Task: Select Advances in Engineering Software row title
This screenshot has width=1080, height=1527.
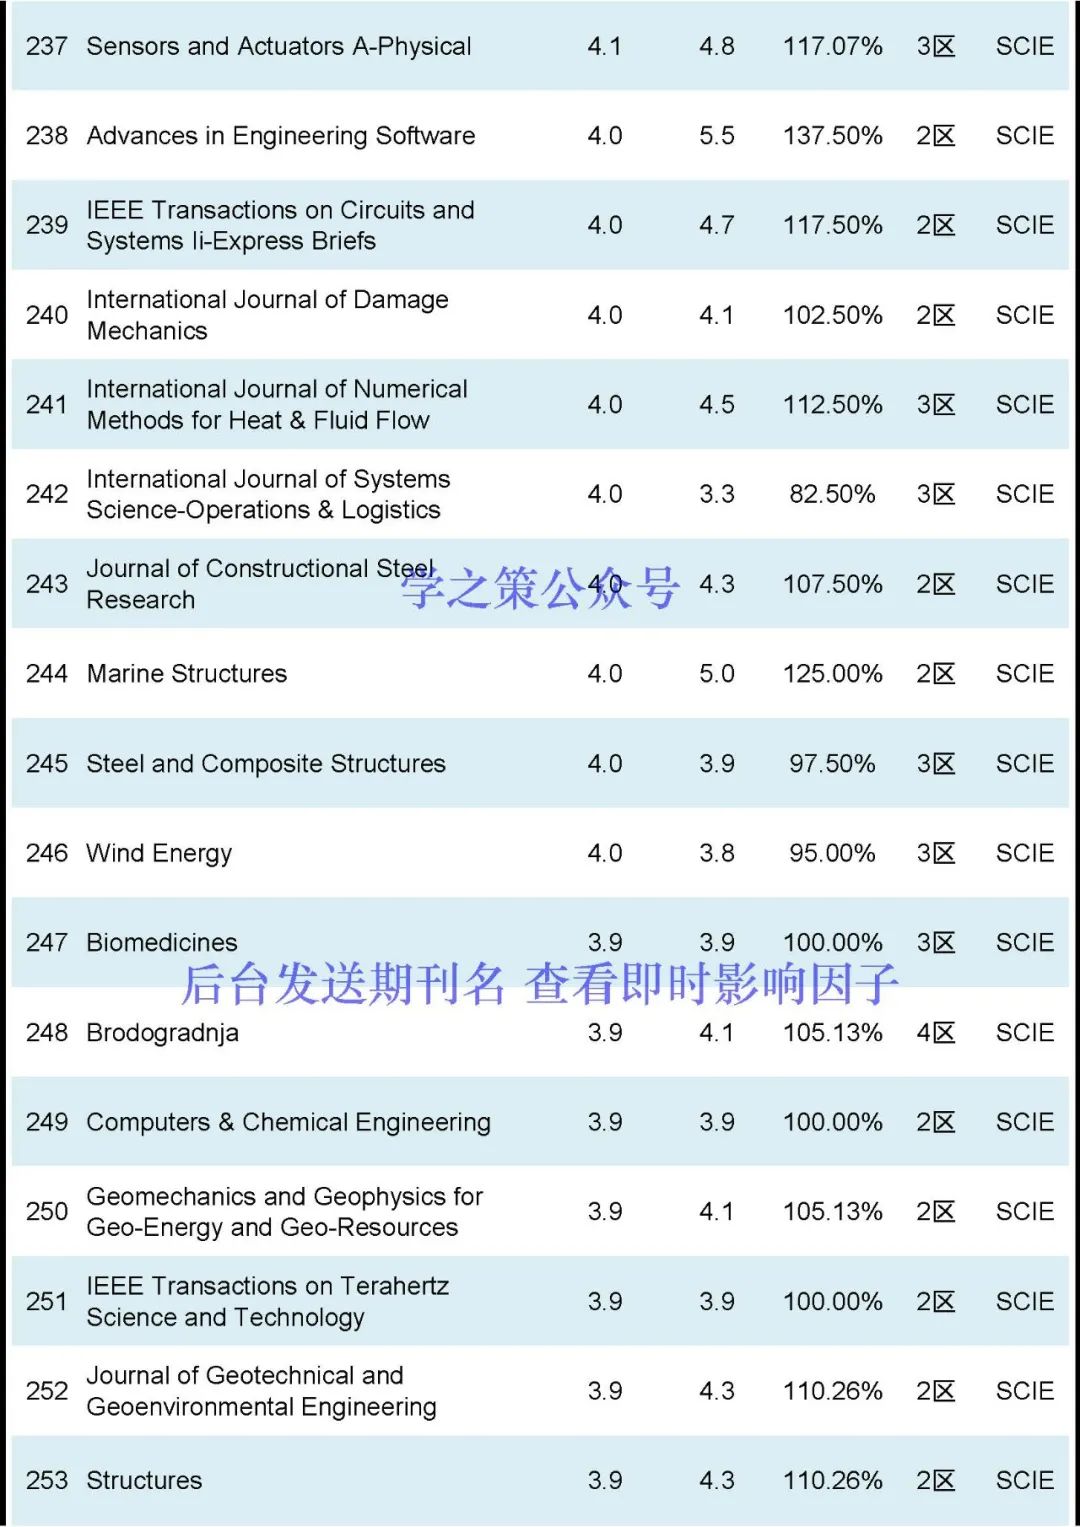Action: click(281, 135)
